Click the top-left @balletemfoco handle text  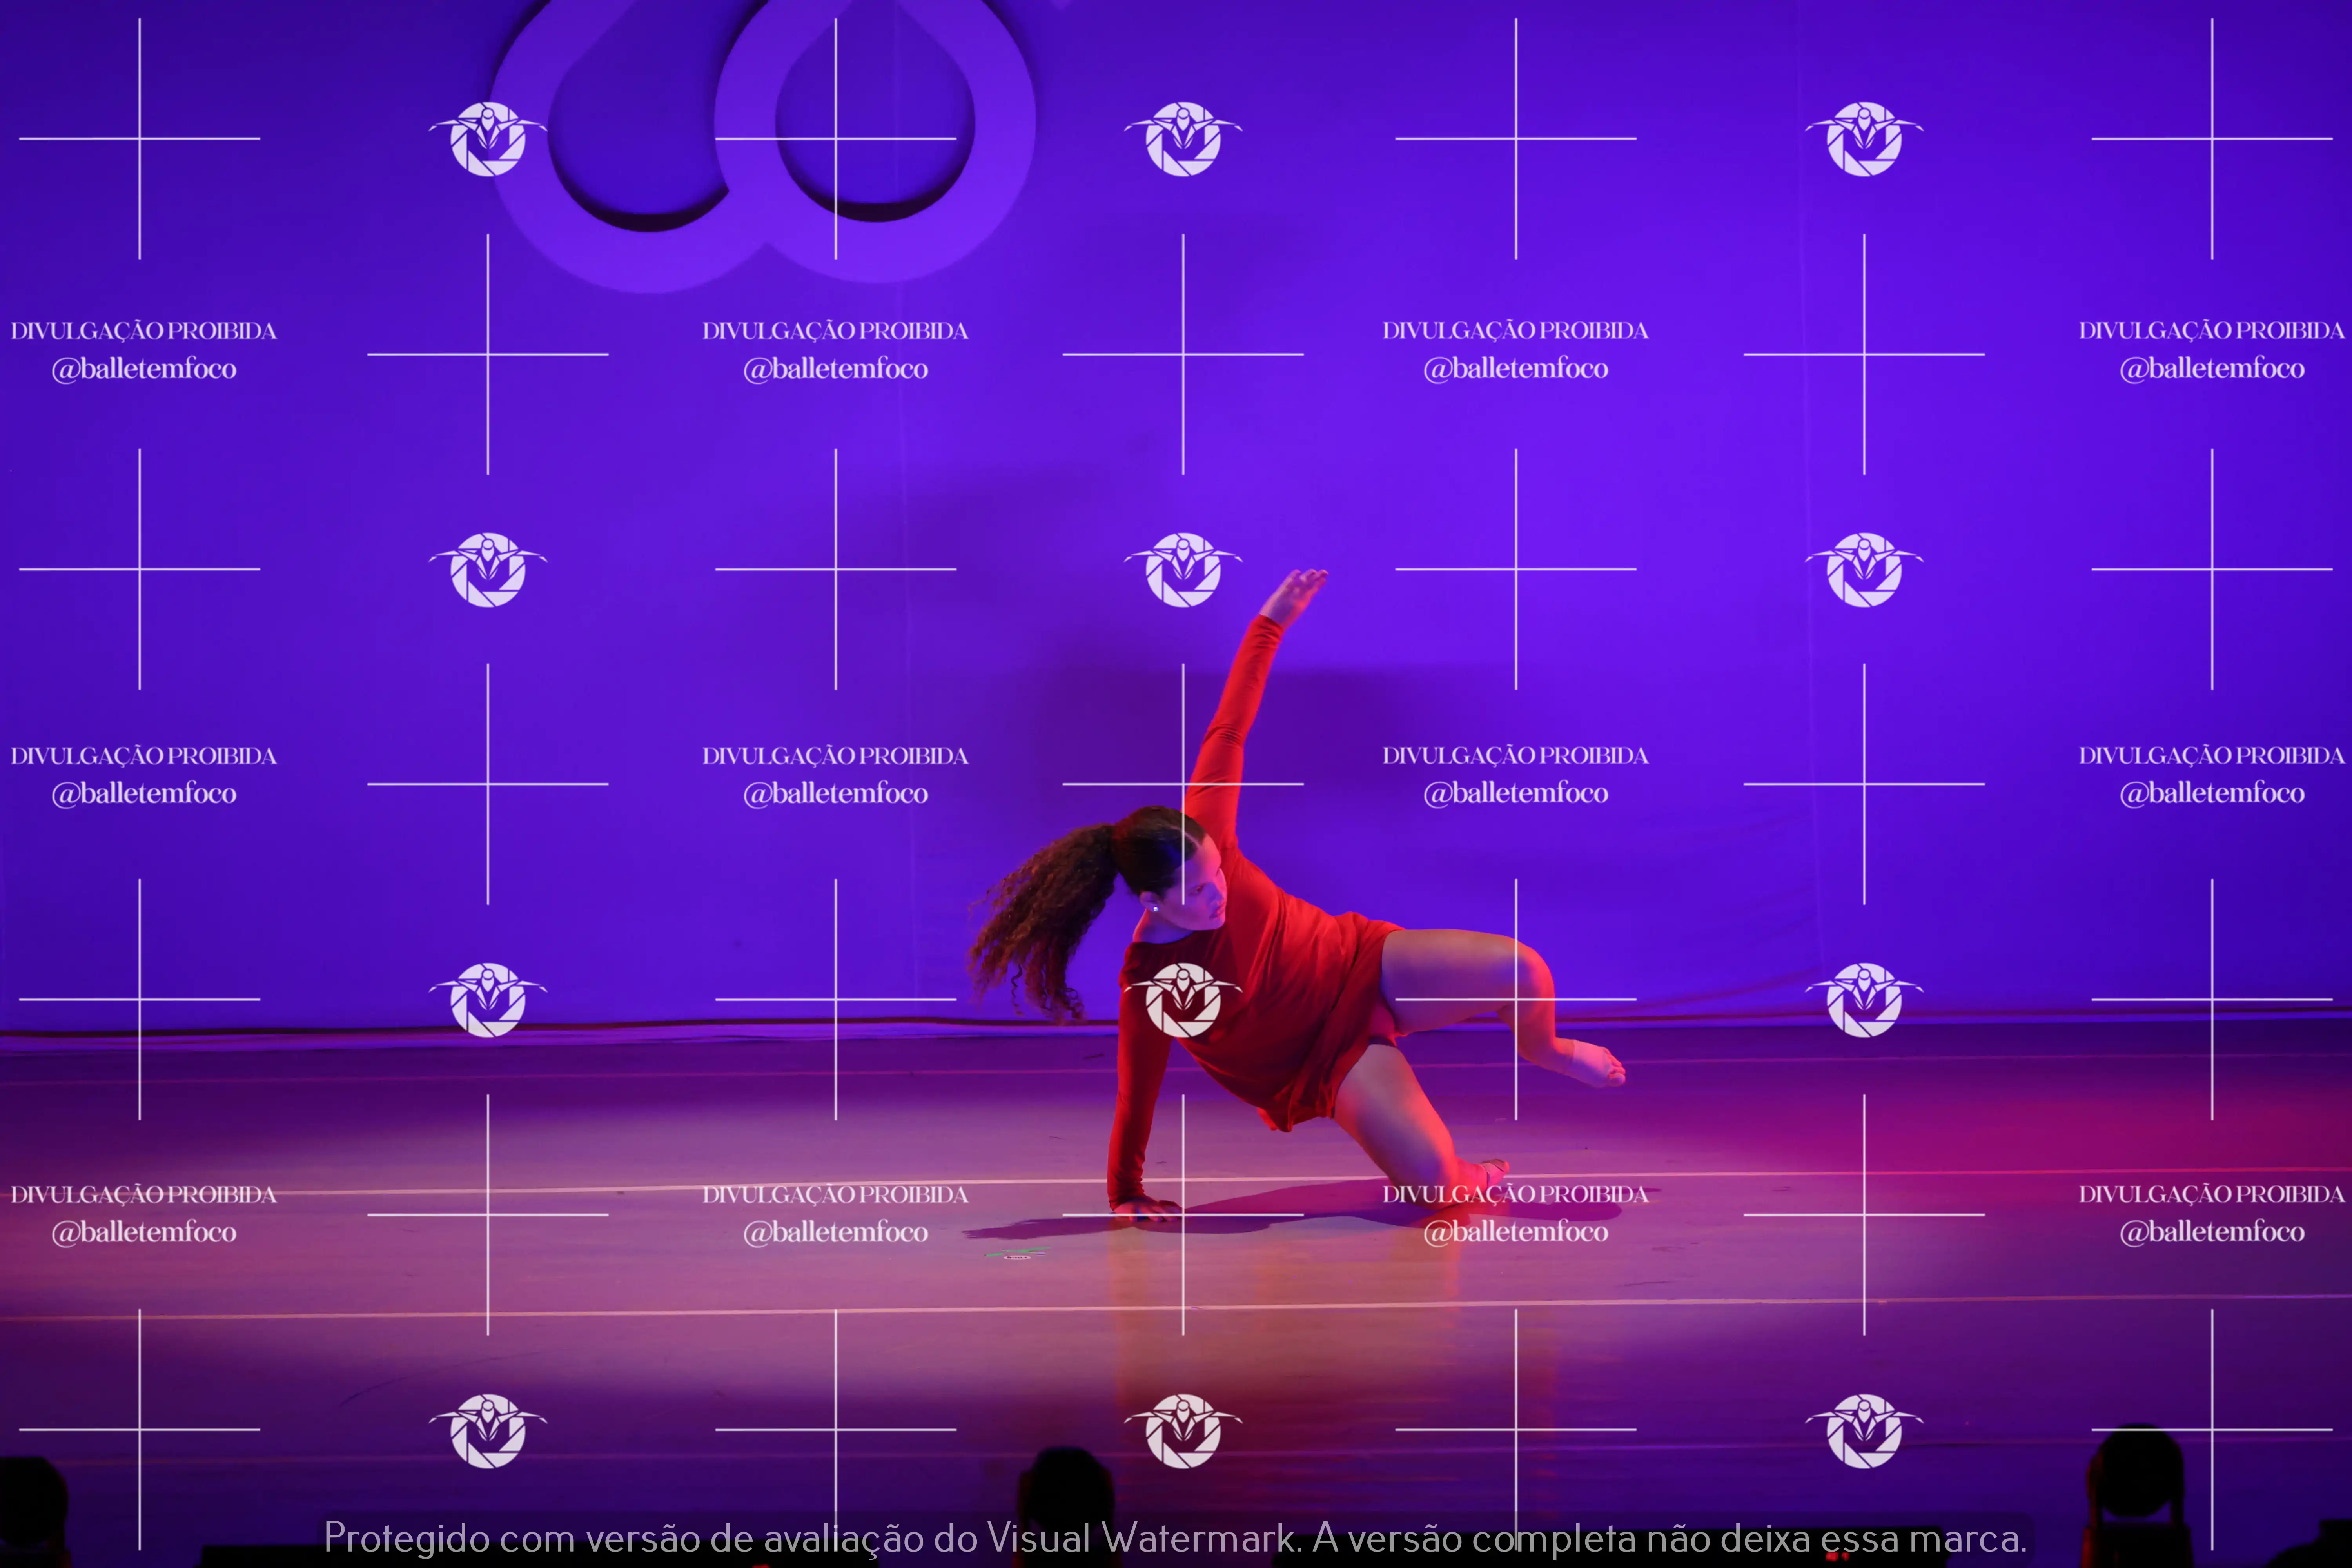(x=144, y=369)
